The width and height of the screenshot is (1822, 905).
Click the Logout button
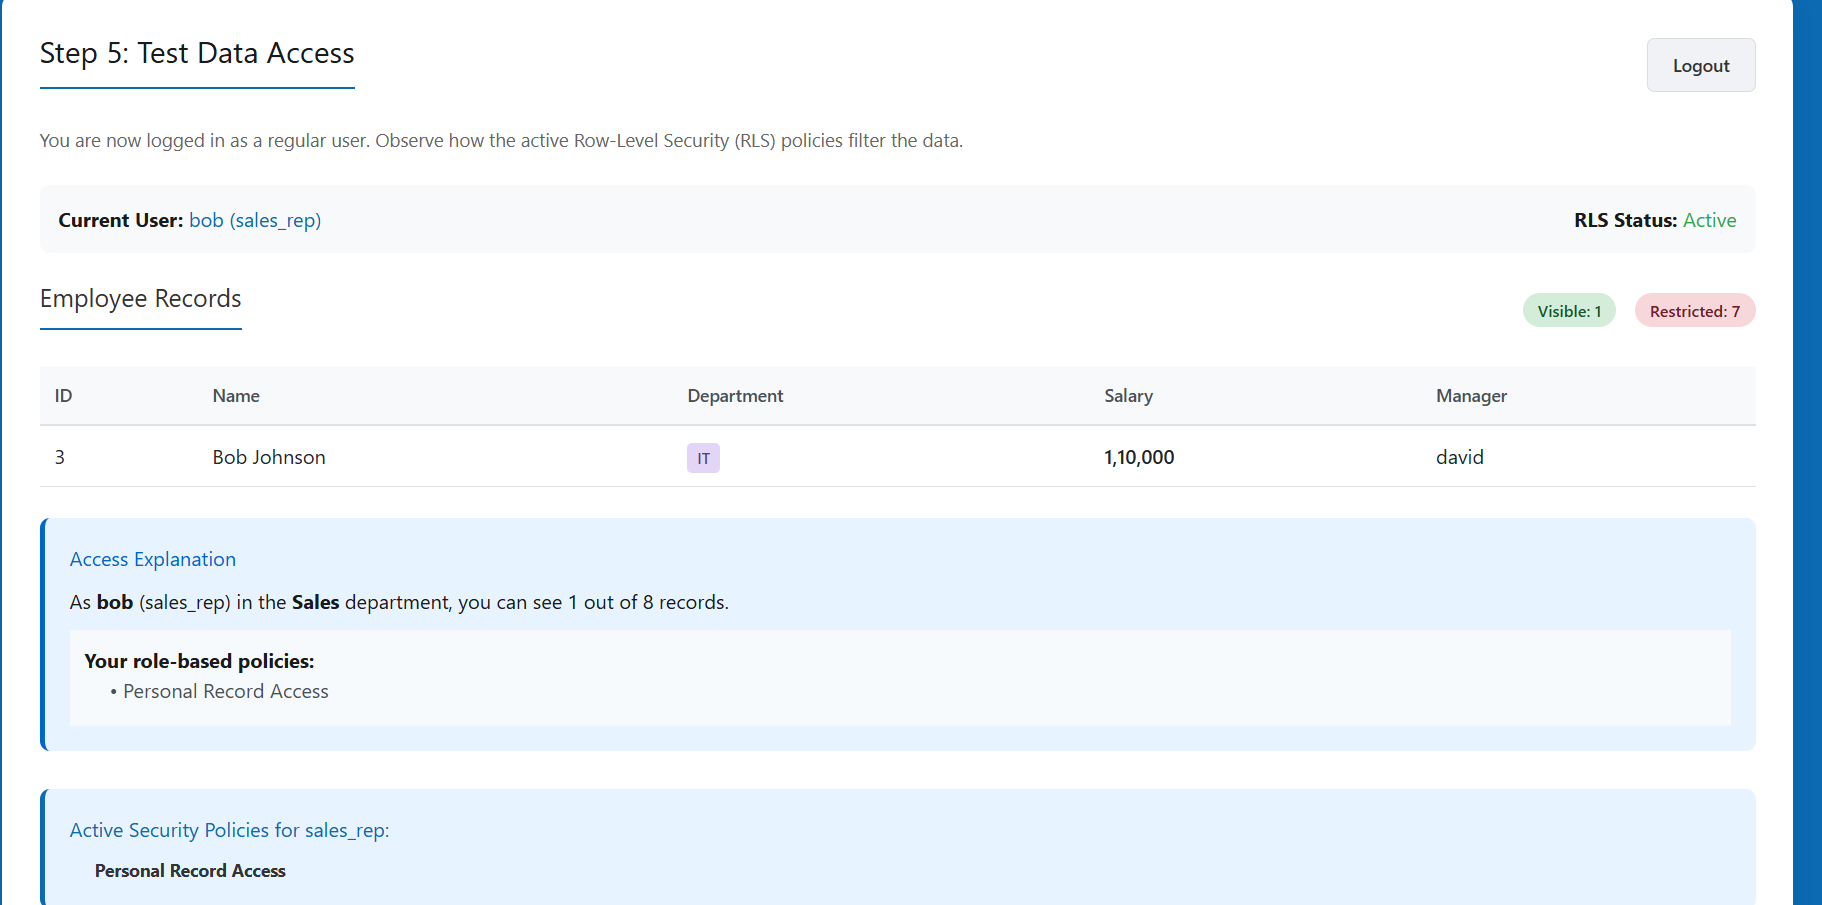pyautogui.click(x=1700, y=64)
